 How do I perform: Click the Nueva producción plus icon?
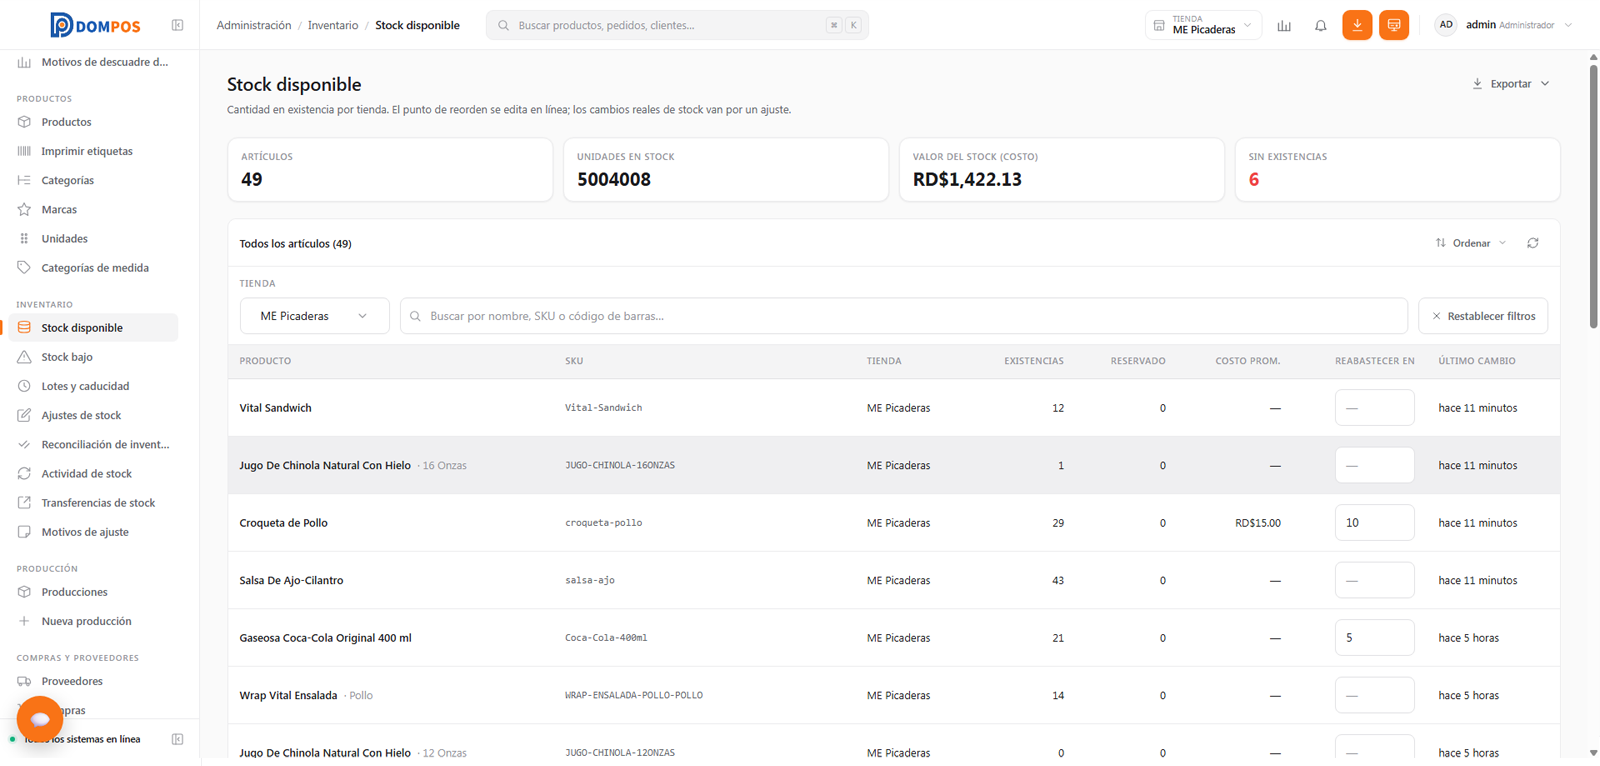click(24, 621)
